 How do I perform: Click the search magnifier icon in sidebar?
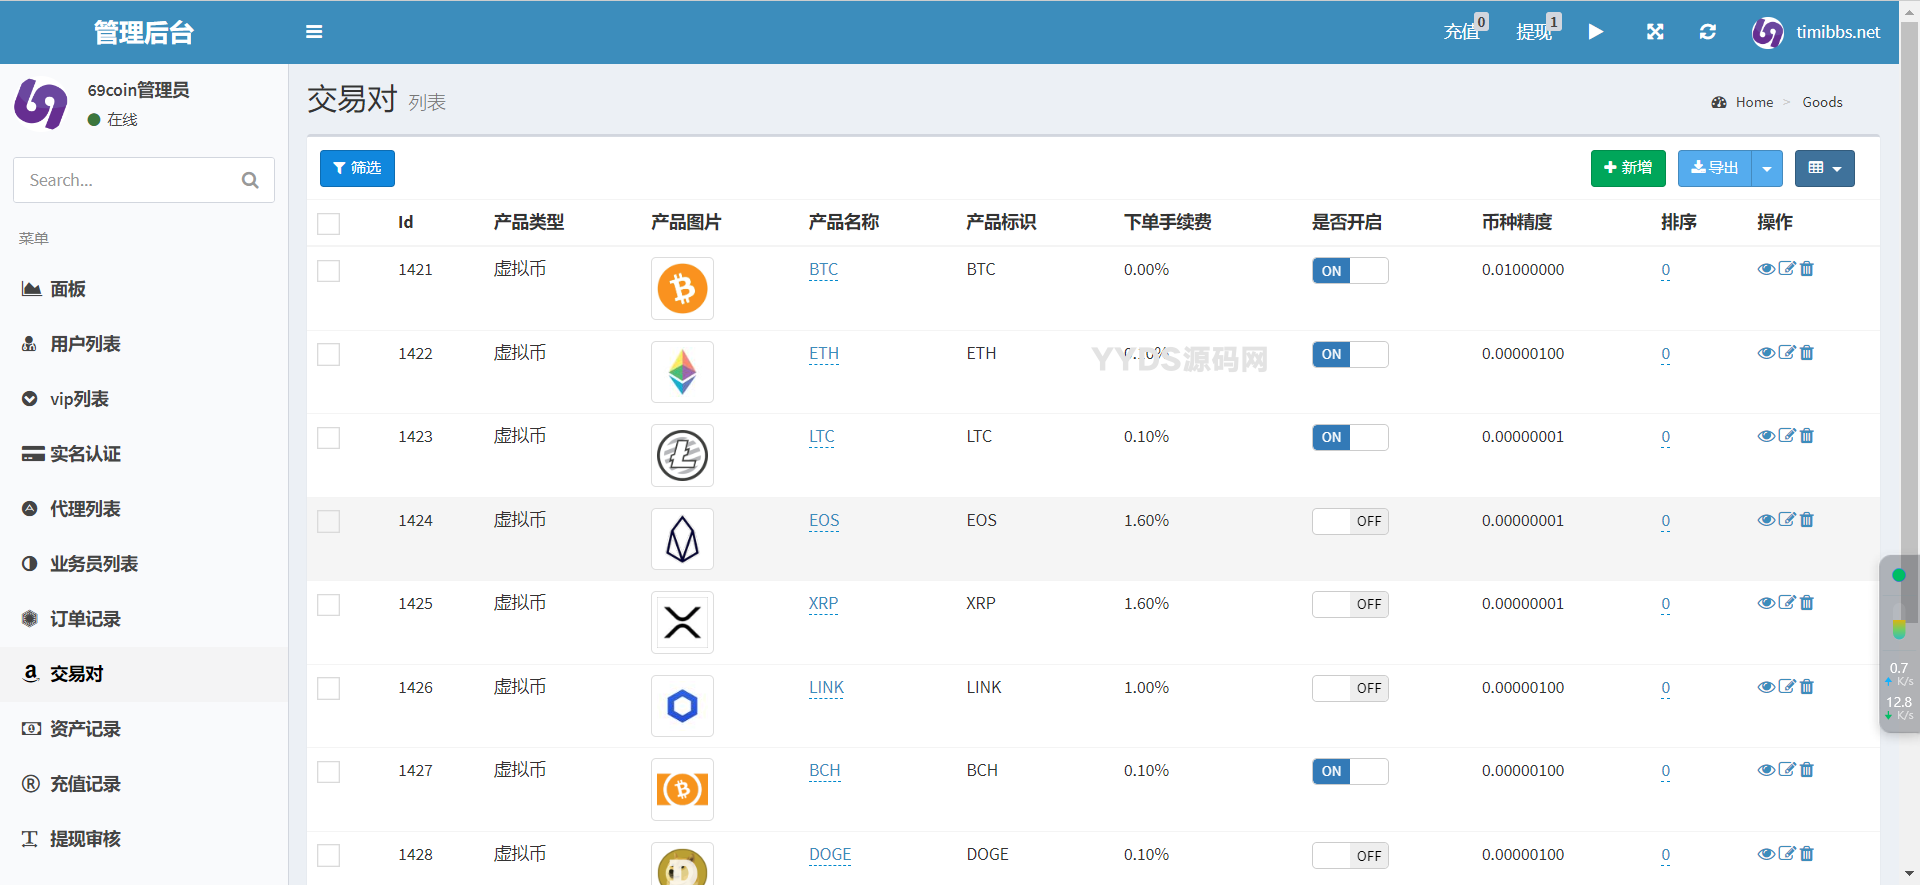250,180
